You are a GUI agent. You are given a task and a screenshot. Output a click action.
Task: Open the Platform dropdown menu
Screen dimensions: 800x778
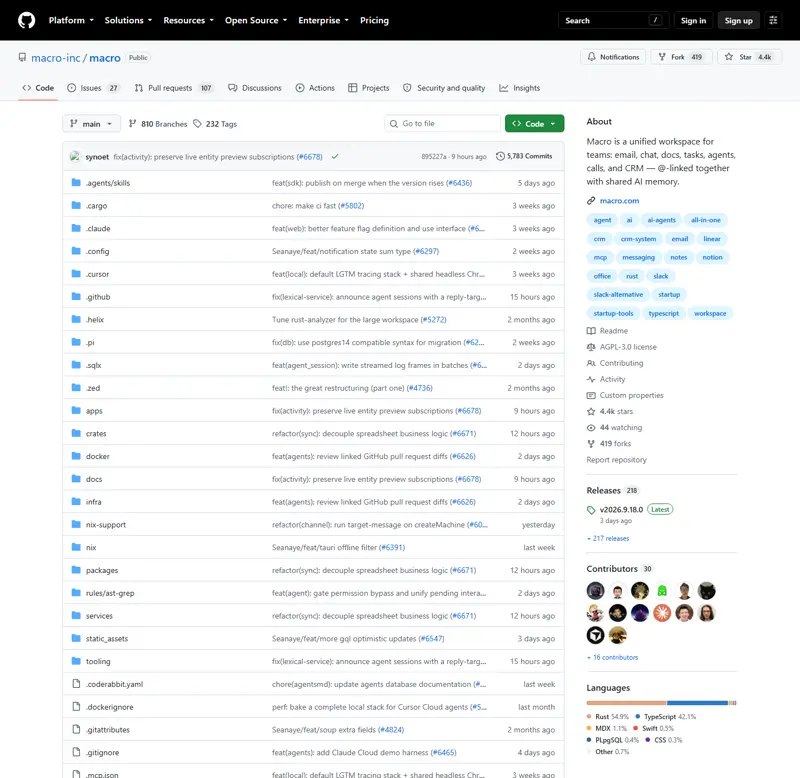(x=71, y=20)
